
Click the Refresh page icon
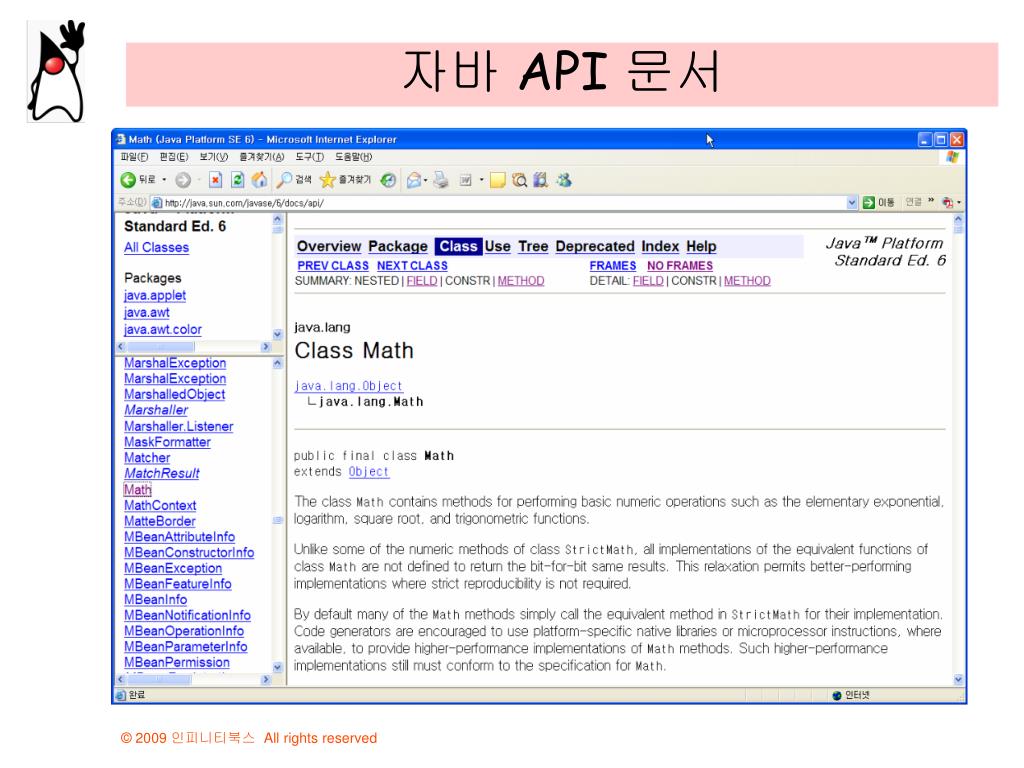pyautogui.click(x=238, y=180)
